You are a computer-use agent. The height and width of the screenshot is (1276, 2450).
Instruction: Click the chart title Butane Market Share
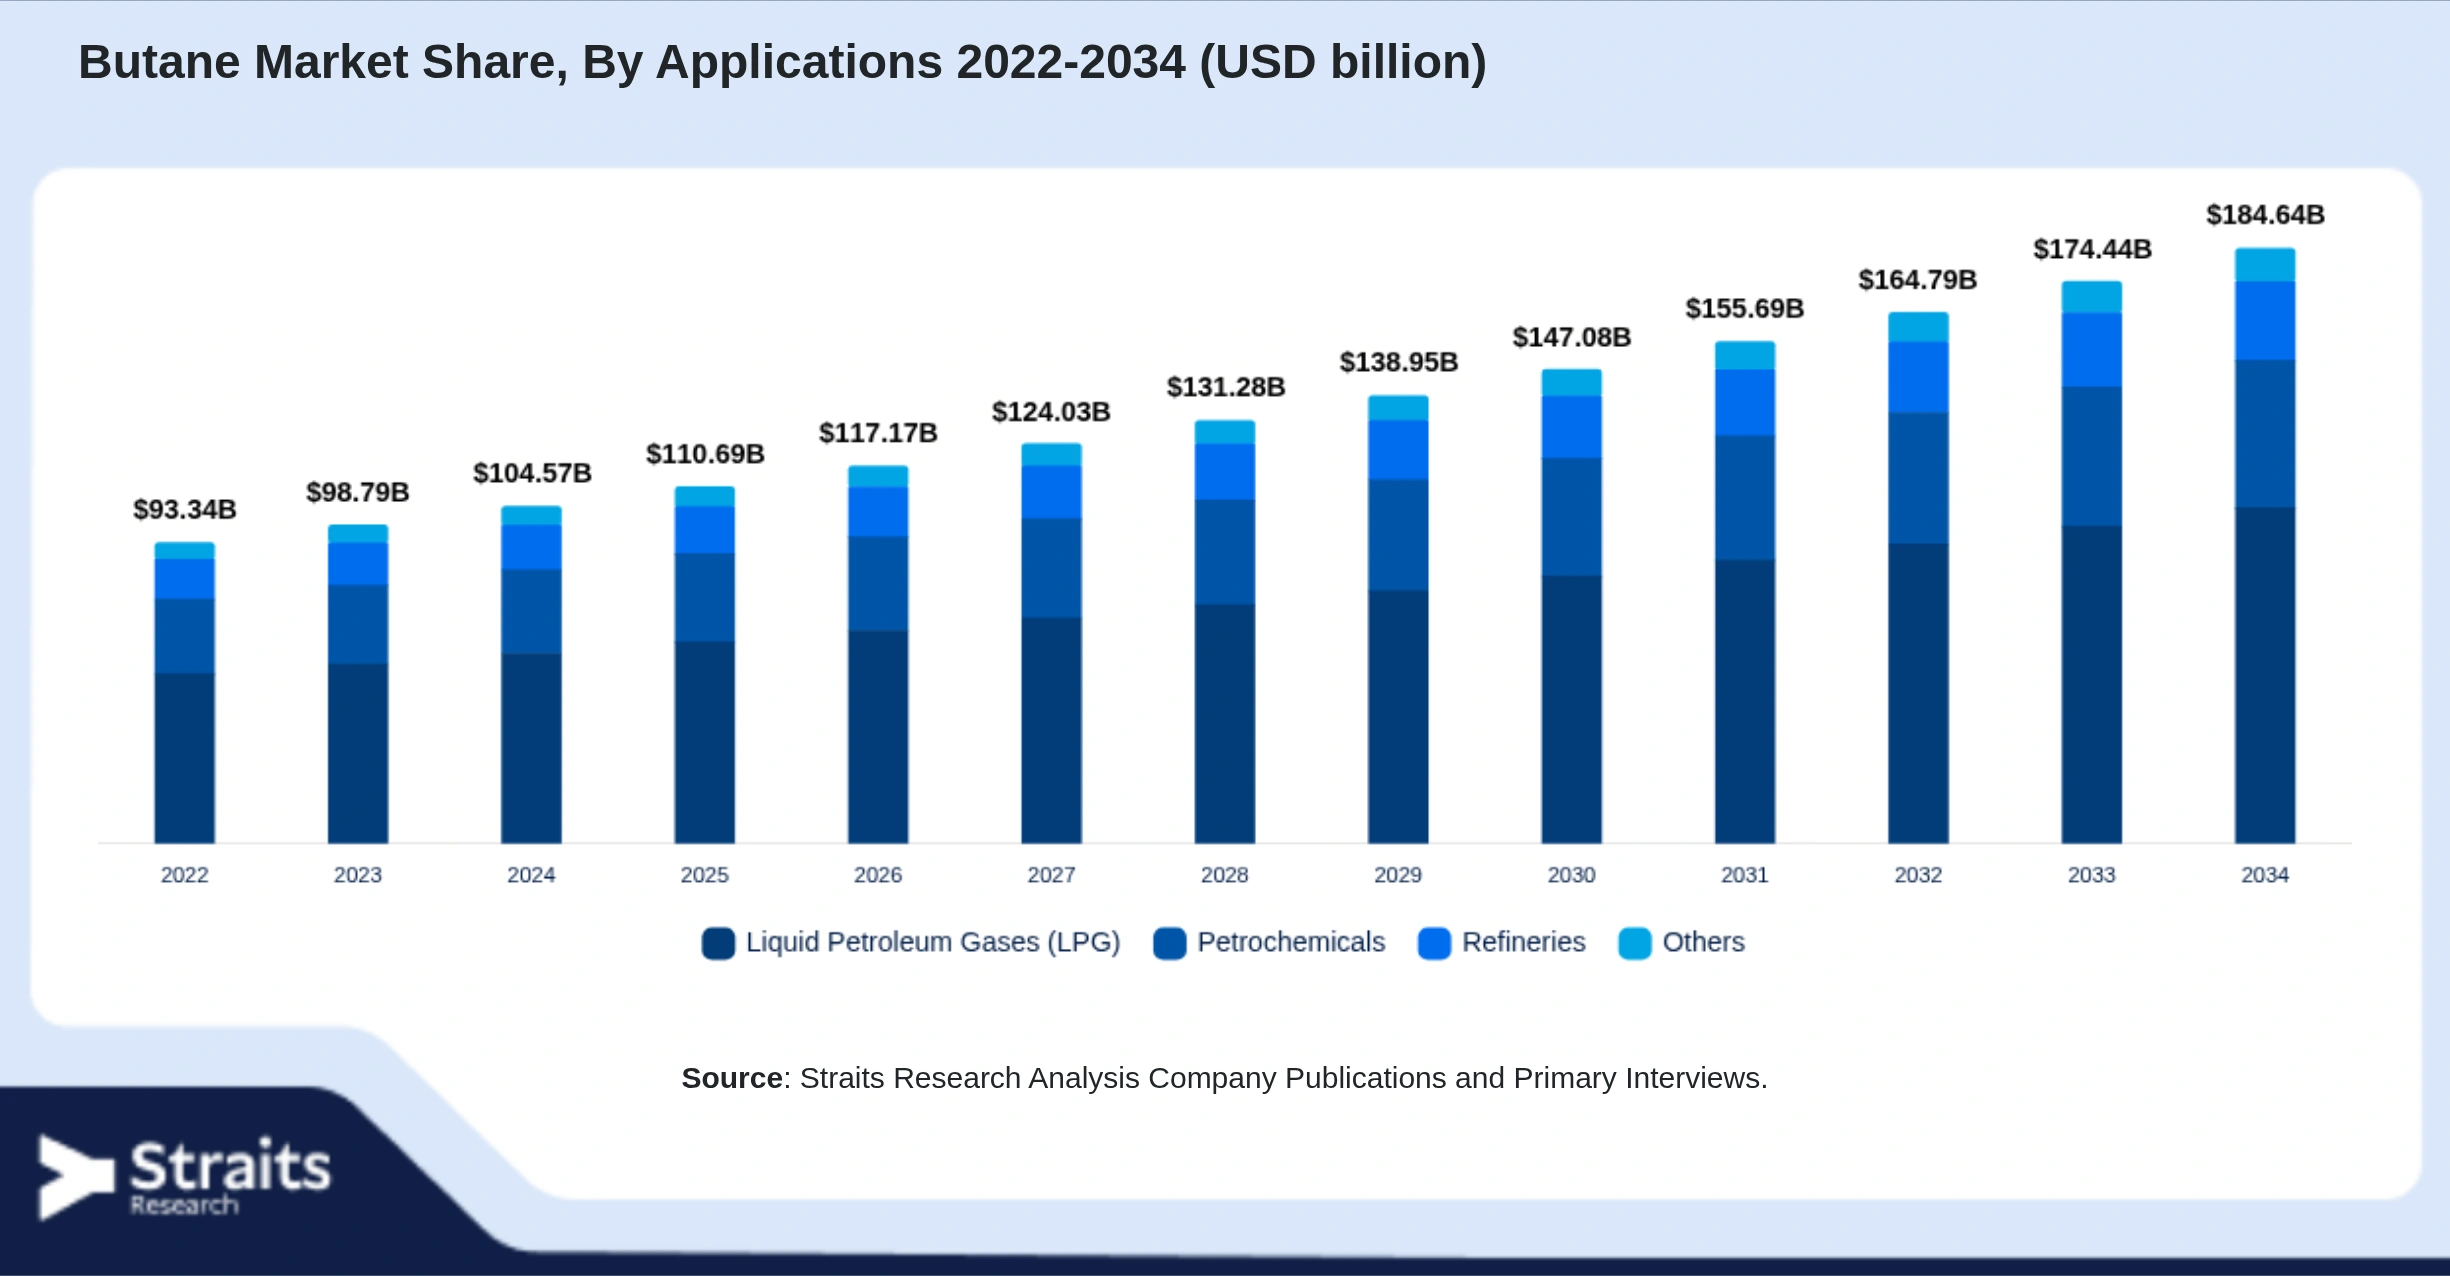(x=783, y=62)
